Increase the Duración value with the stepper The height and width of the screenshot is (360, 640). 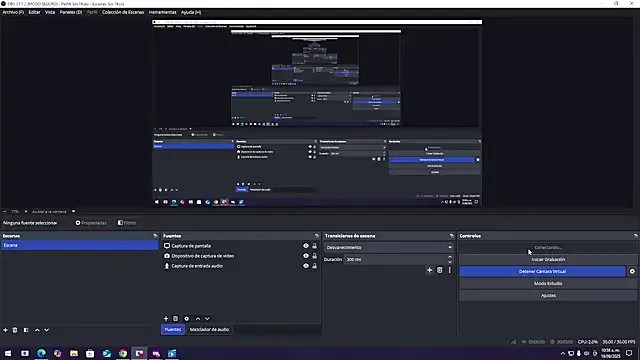[x=450, y=257]
